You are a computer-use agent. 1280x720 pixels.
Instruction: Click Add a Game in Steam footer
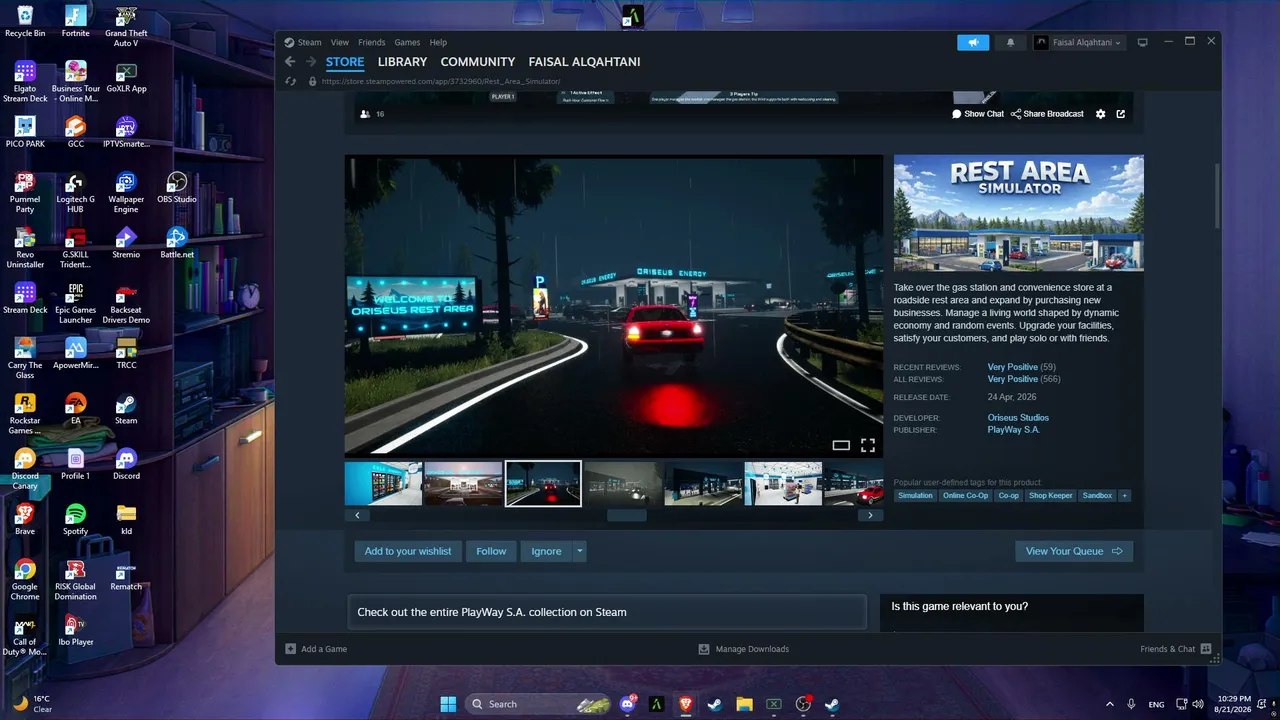(316, 649)
